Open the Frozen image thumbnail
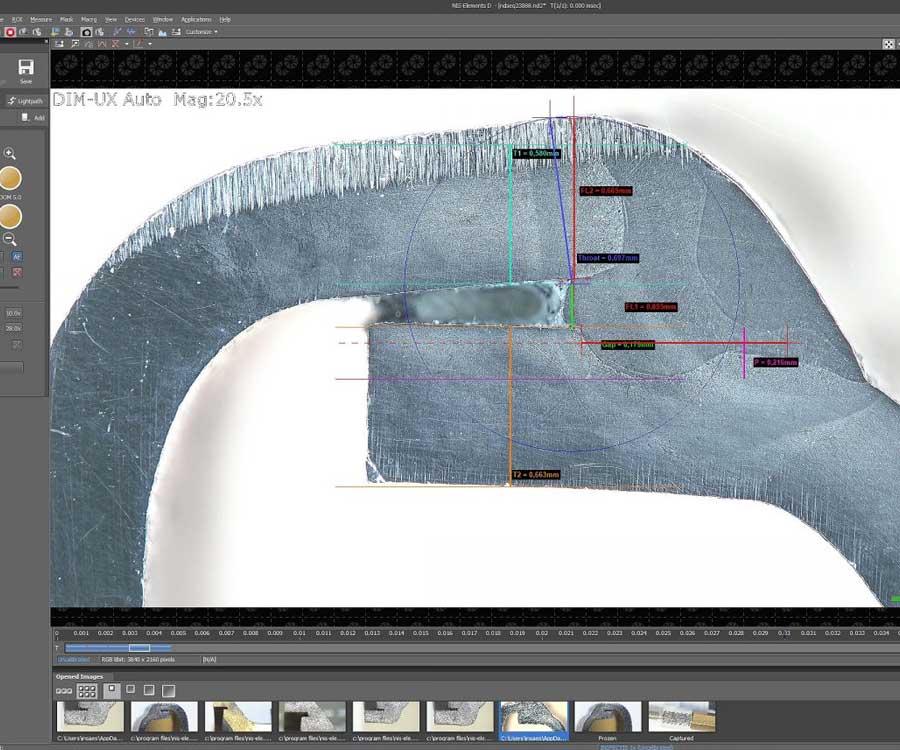 (x=608, y=716)
